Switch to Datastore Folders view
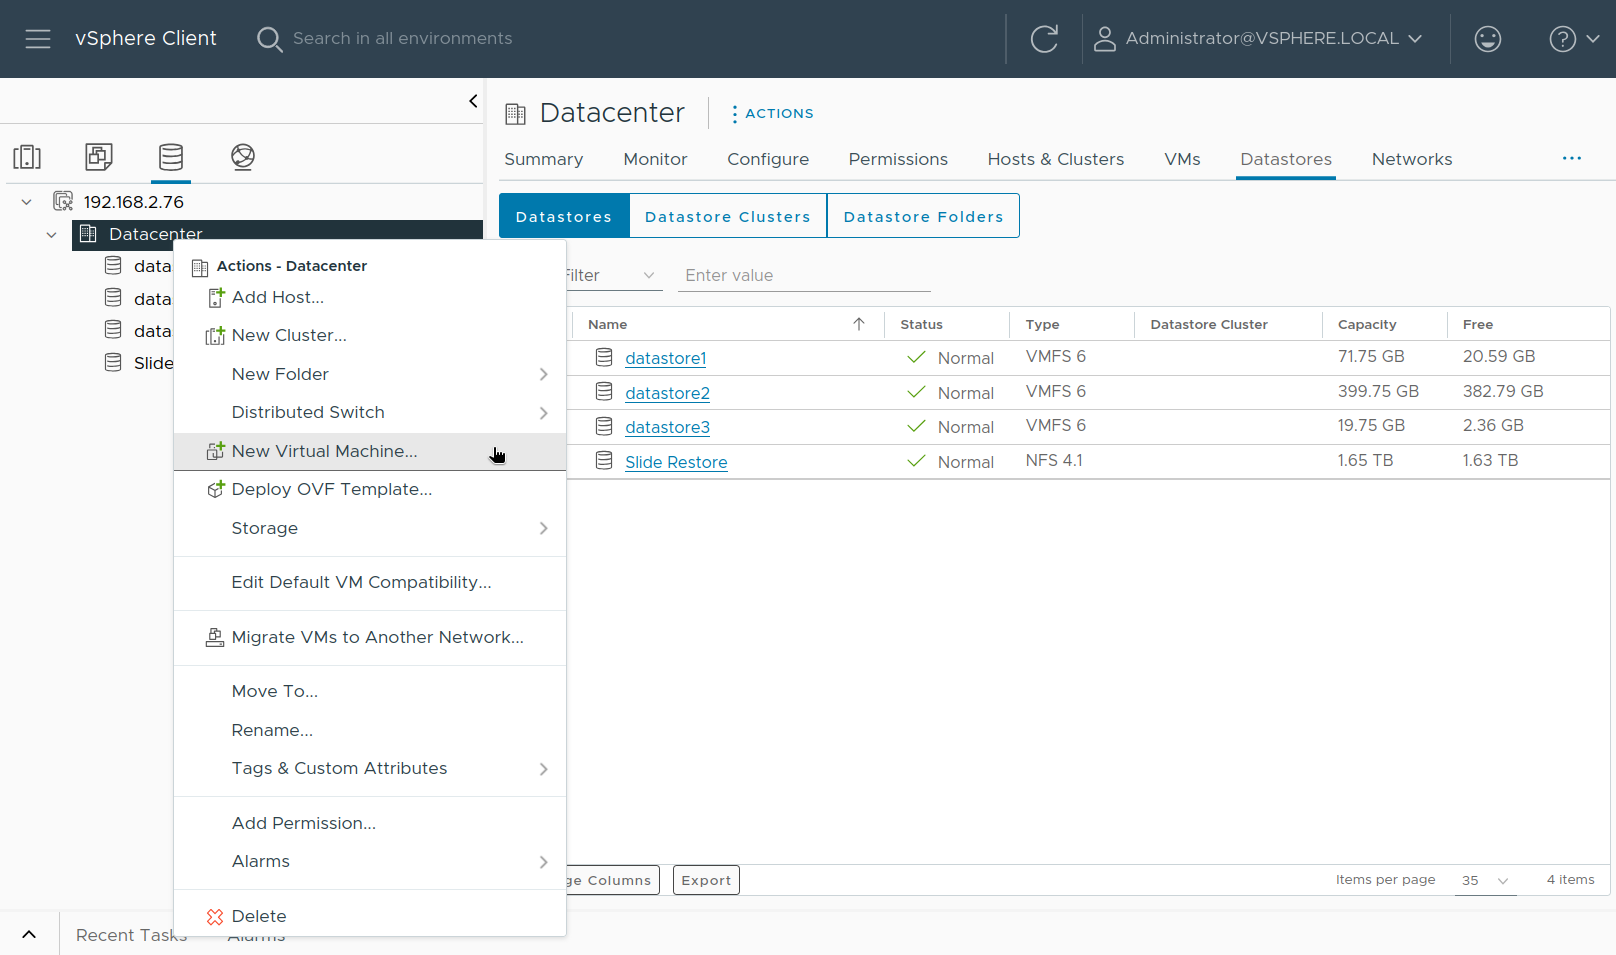The image size is (1616, 955). pos(923,216)
